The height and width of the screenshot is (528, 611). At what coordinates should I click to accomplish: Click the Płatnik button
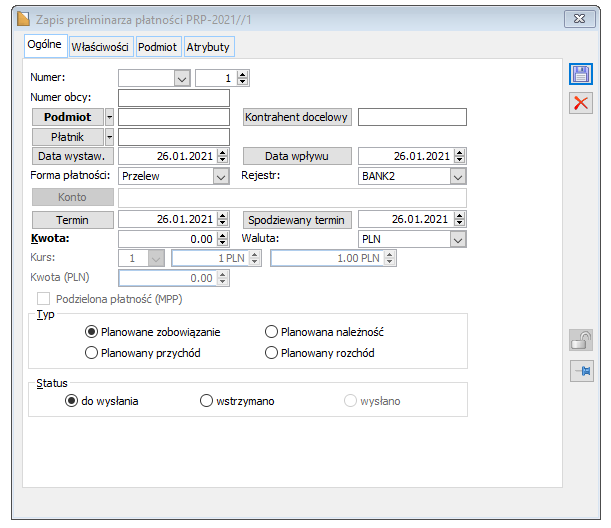pyautogui.click(x=68, y=137)
